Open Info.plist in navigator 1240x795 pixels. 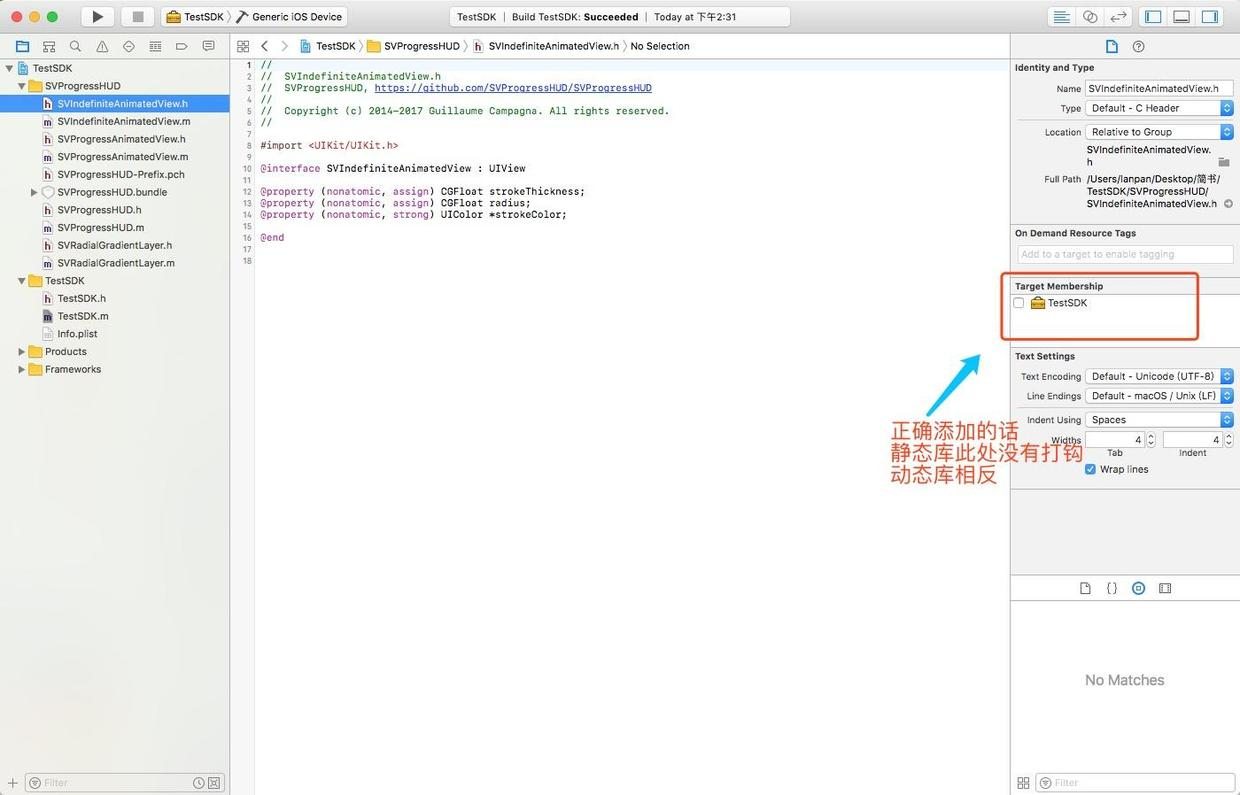[77, 334]
